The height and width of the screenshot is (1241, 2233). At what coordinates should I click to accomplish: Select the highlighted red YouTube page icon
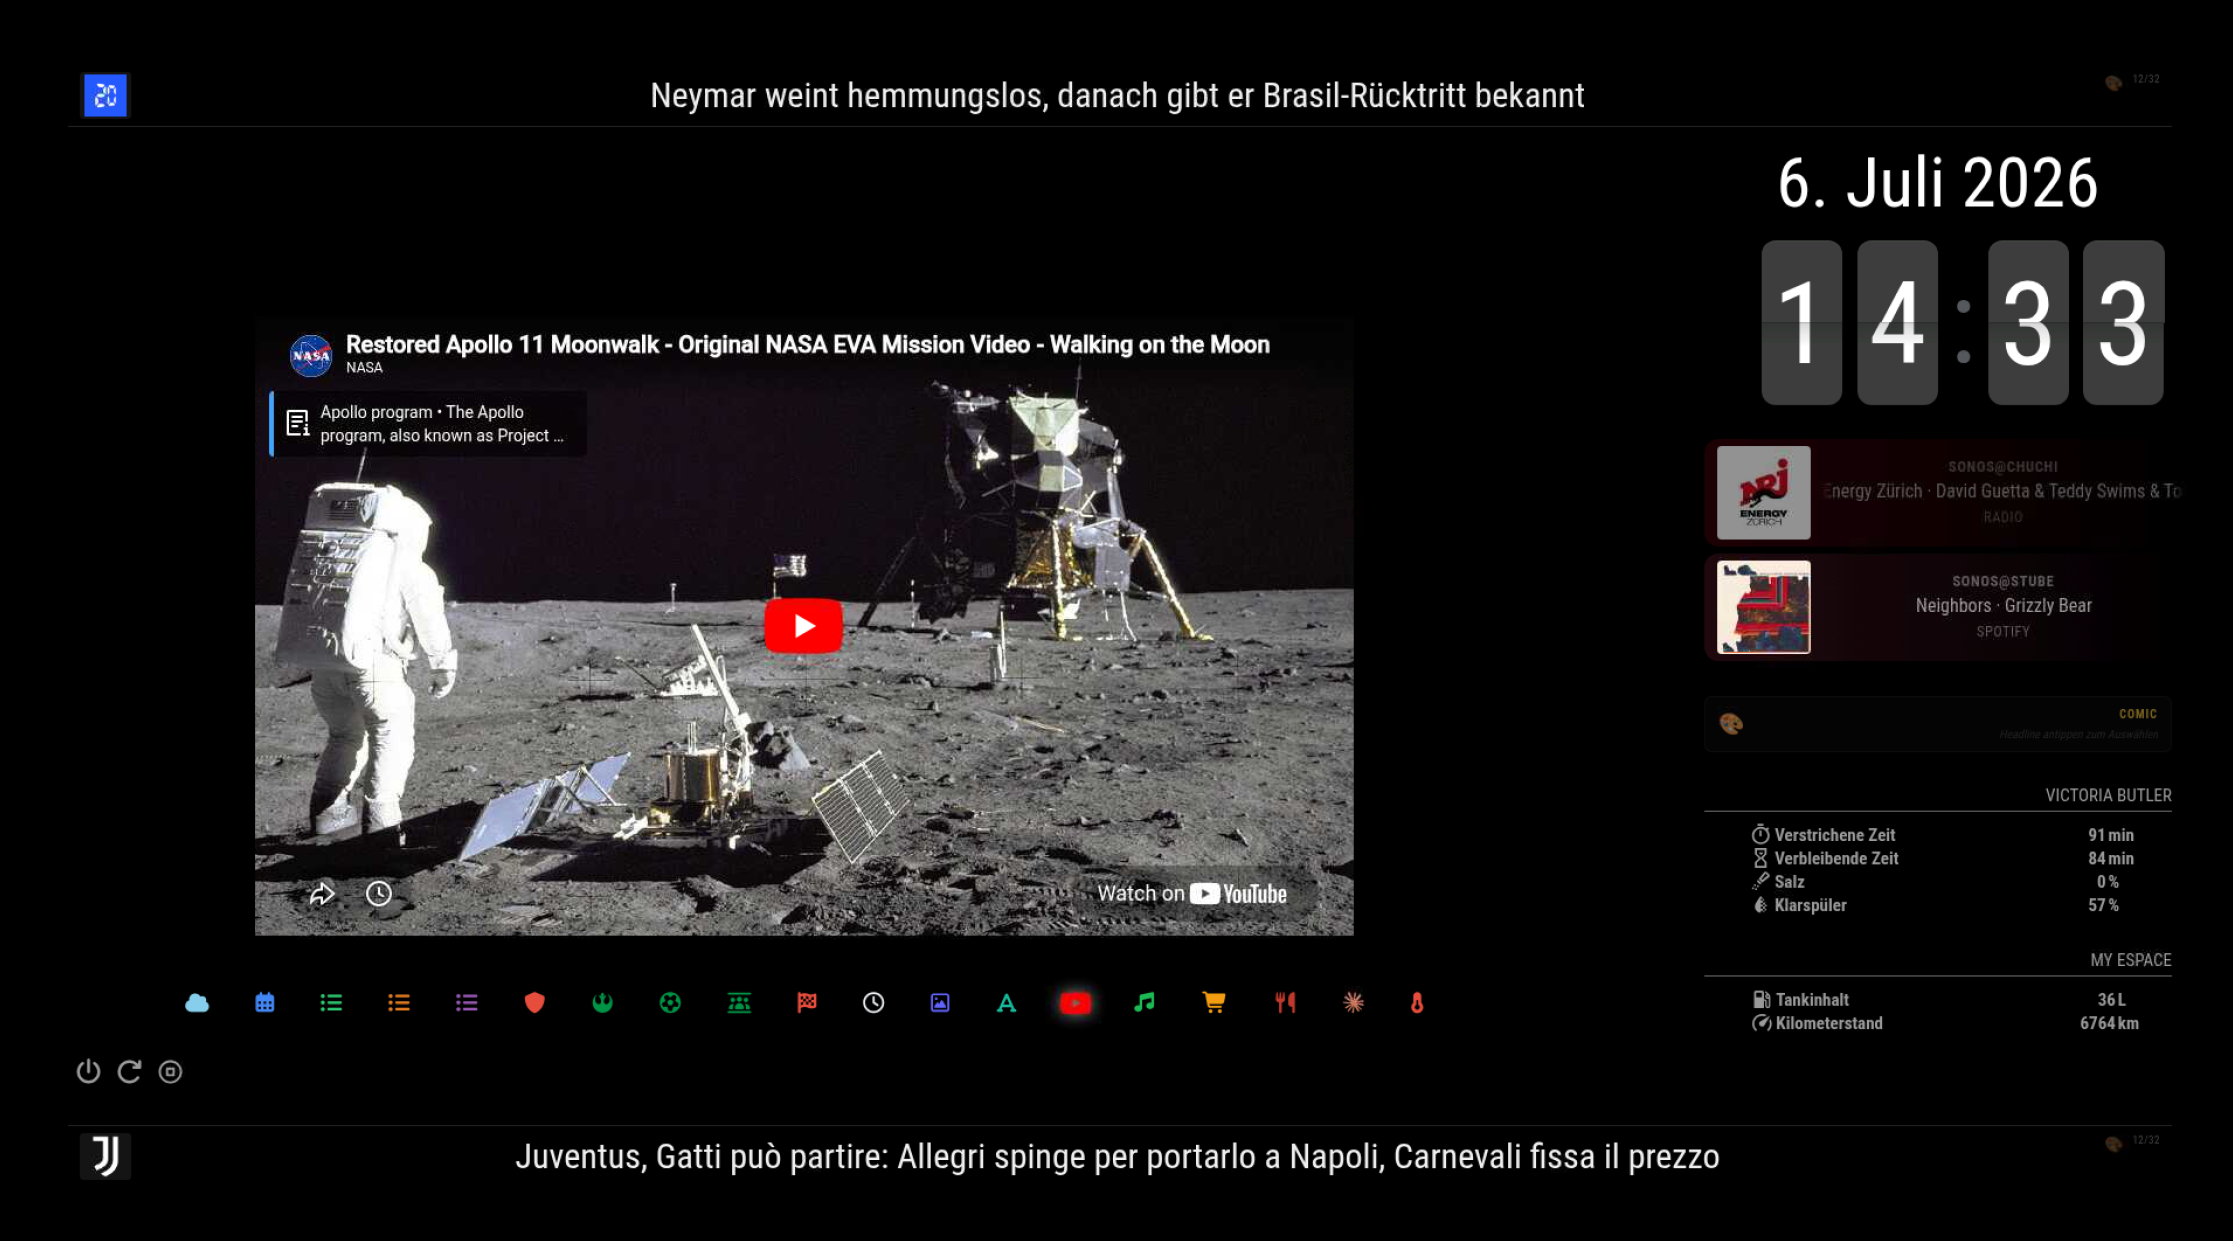1076,1003
